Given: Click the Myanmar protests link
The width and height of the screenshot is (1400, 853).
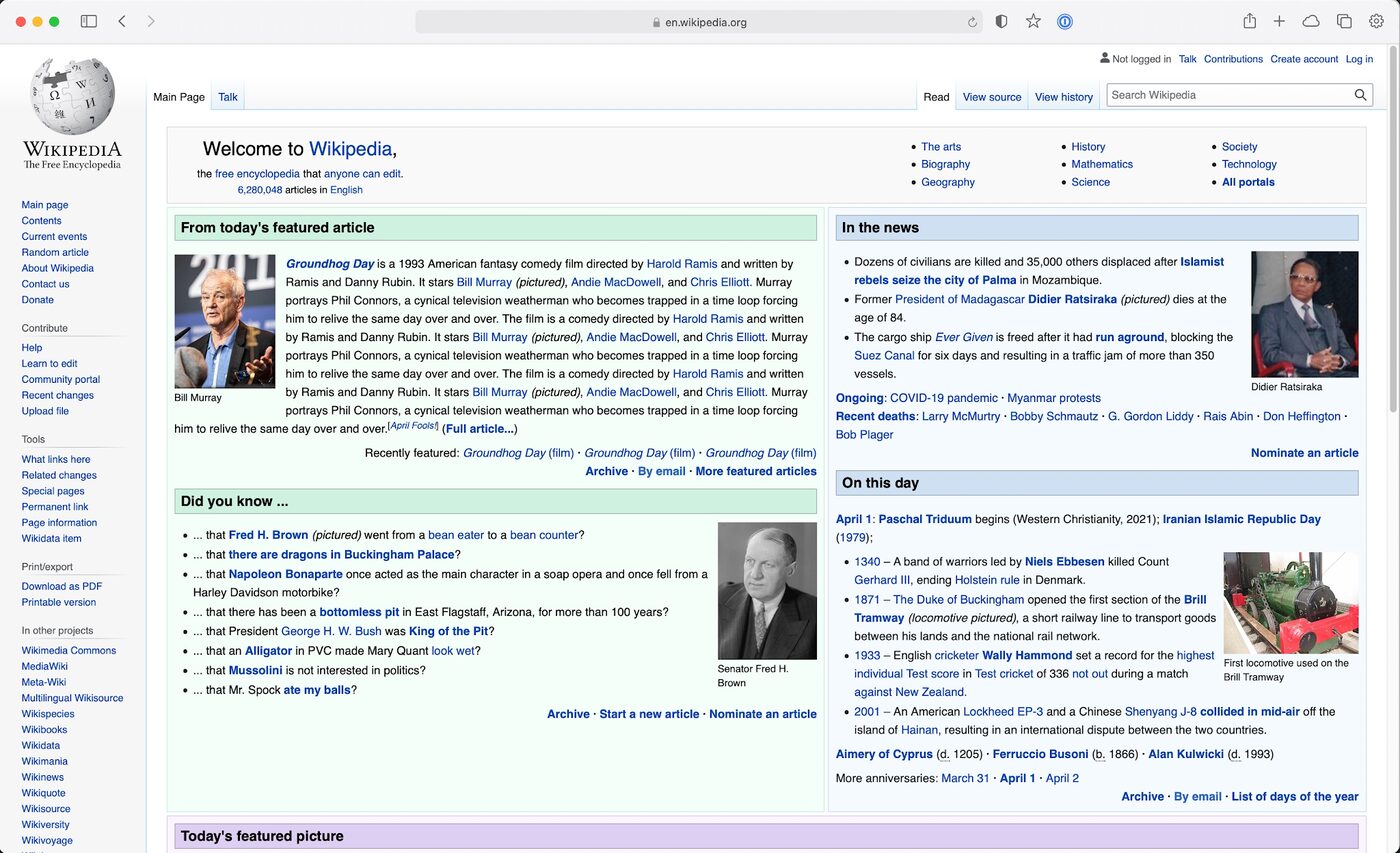Looking at the screenshot, I should pos(1054,398).
